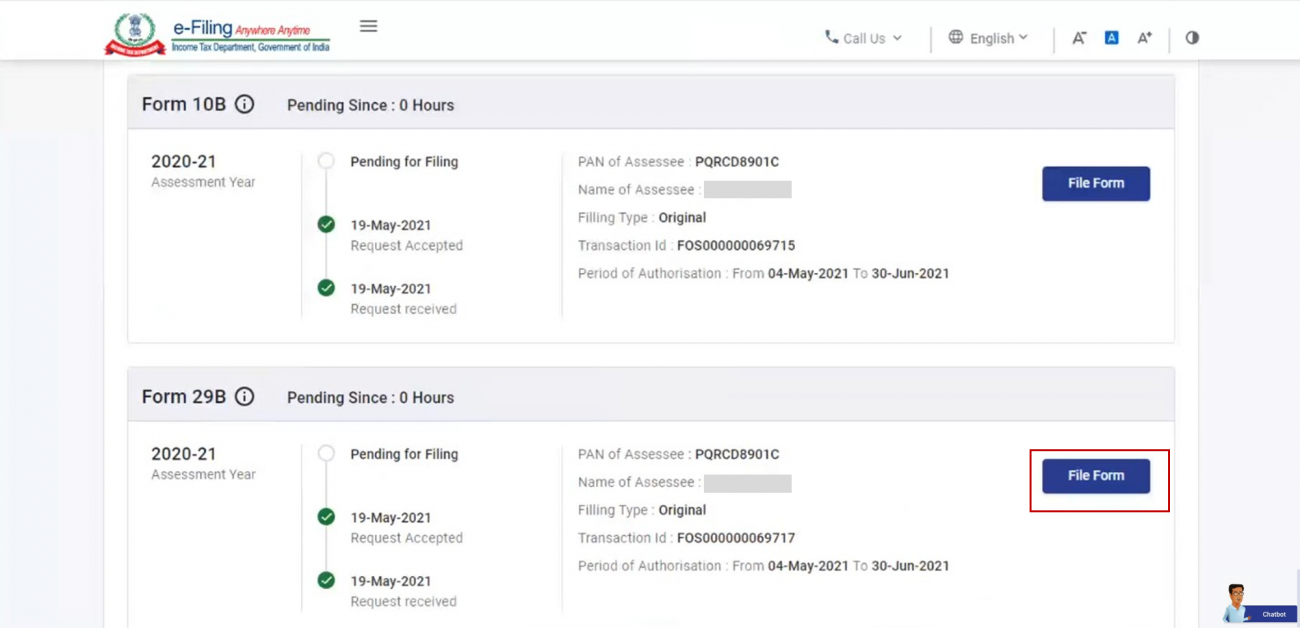This screenshot has height=628, width=1300.
Task: Click the info icon next to Form 10B
Action: coord(246,103)
